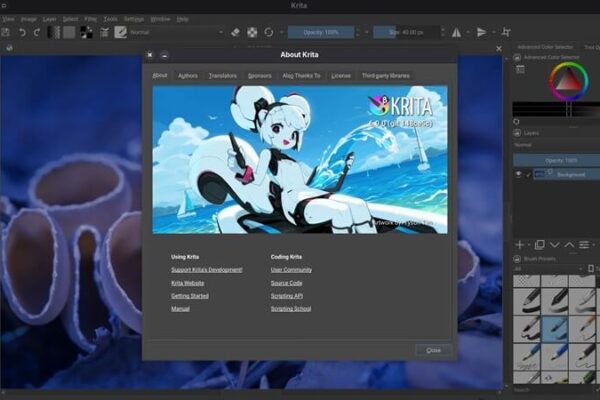Close the document tab with the X
The image size is (600, 400).
tap(499, 49)
